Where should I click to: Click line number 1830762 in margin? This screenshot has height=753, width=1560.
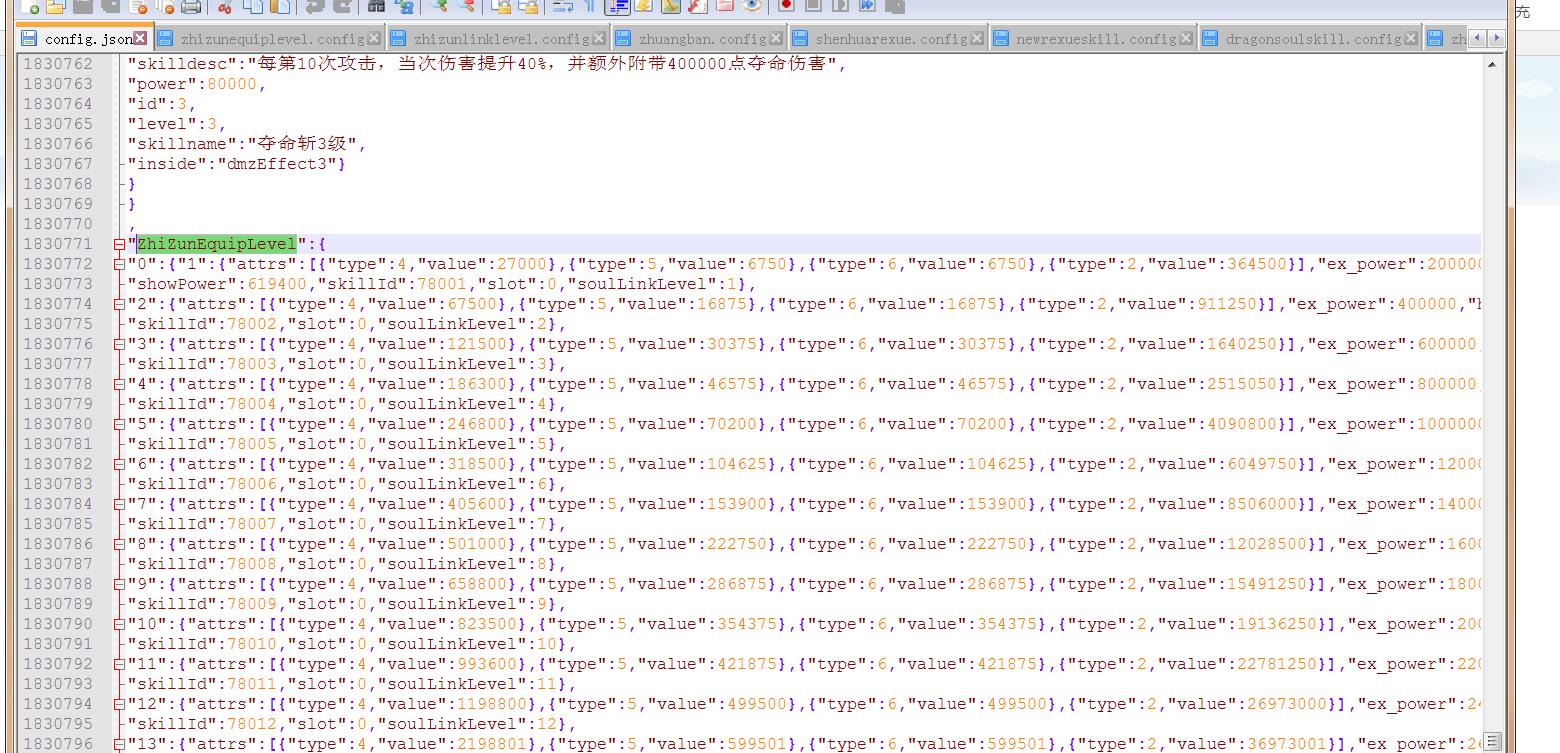[57, 64]
